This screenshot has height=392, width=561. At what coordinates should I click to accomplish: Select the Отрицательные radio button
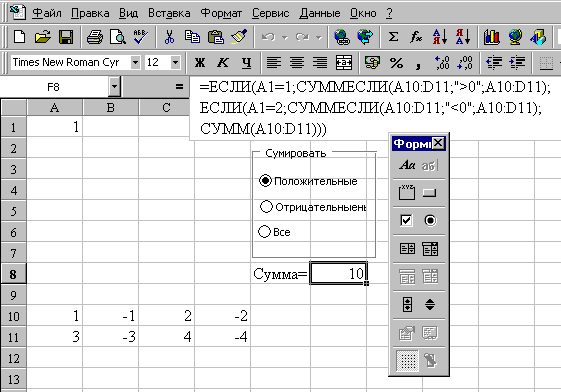click(266, 206)
